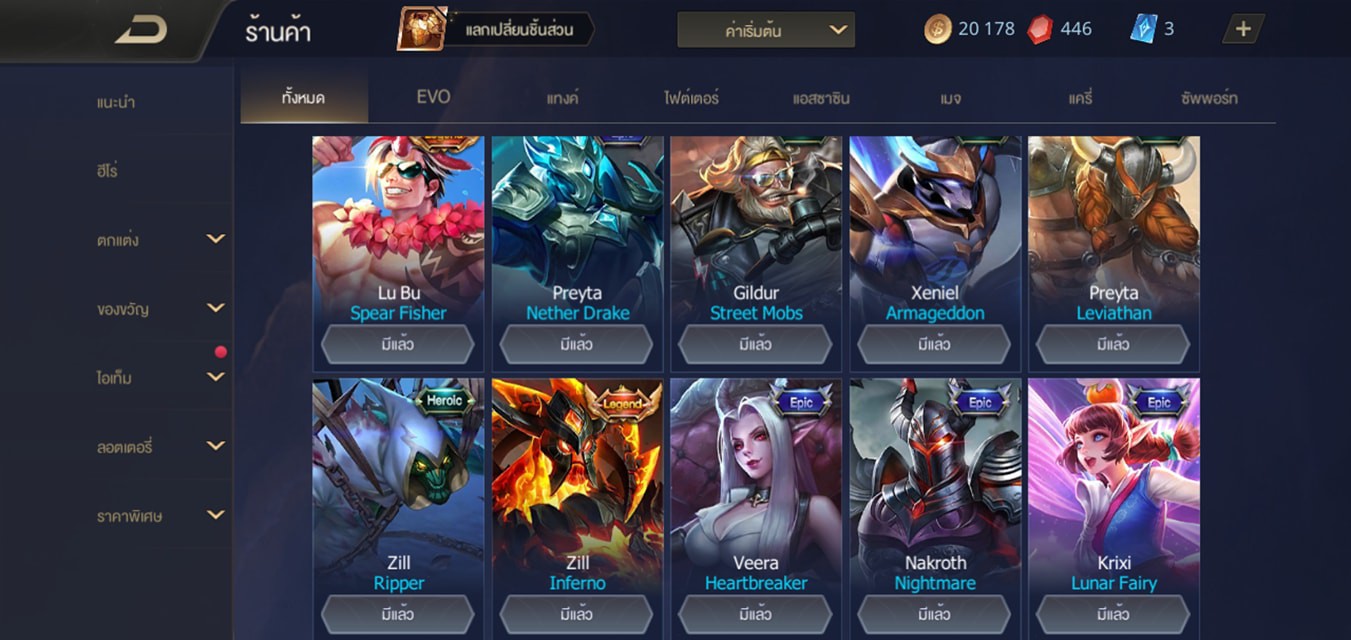Viewport: 1351px width, 640px height.
Task: Click the มีแล้ว button under Lu Bu
Action: pyautogui.click(x=398, y=345)
